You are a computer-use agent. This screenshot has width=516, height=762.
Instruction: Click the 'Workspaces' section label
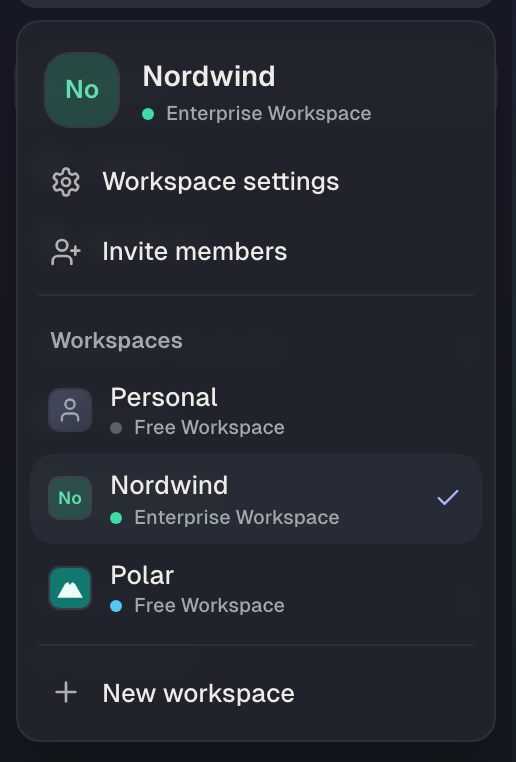point(117,340)
